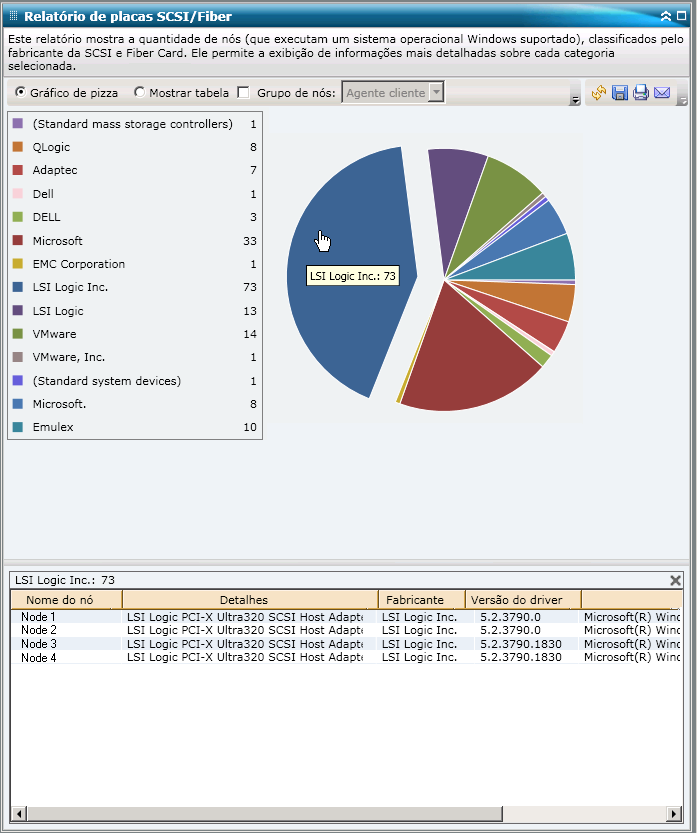
Task: Sort by the Detalhes column header
Action: [250, 600]
